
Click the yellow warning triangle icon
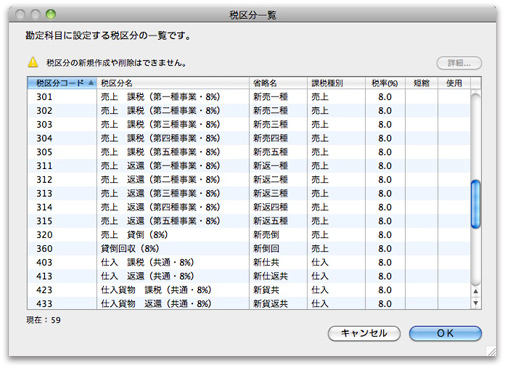pyautogui.click(x=33, y=62)
